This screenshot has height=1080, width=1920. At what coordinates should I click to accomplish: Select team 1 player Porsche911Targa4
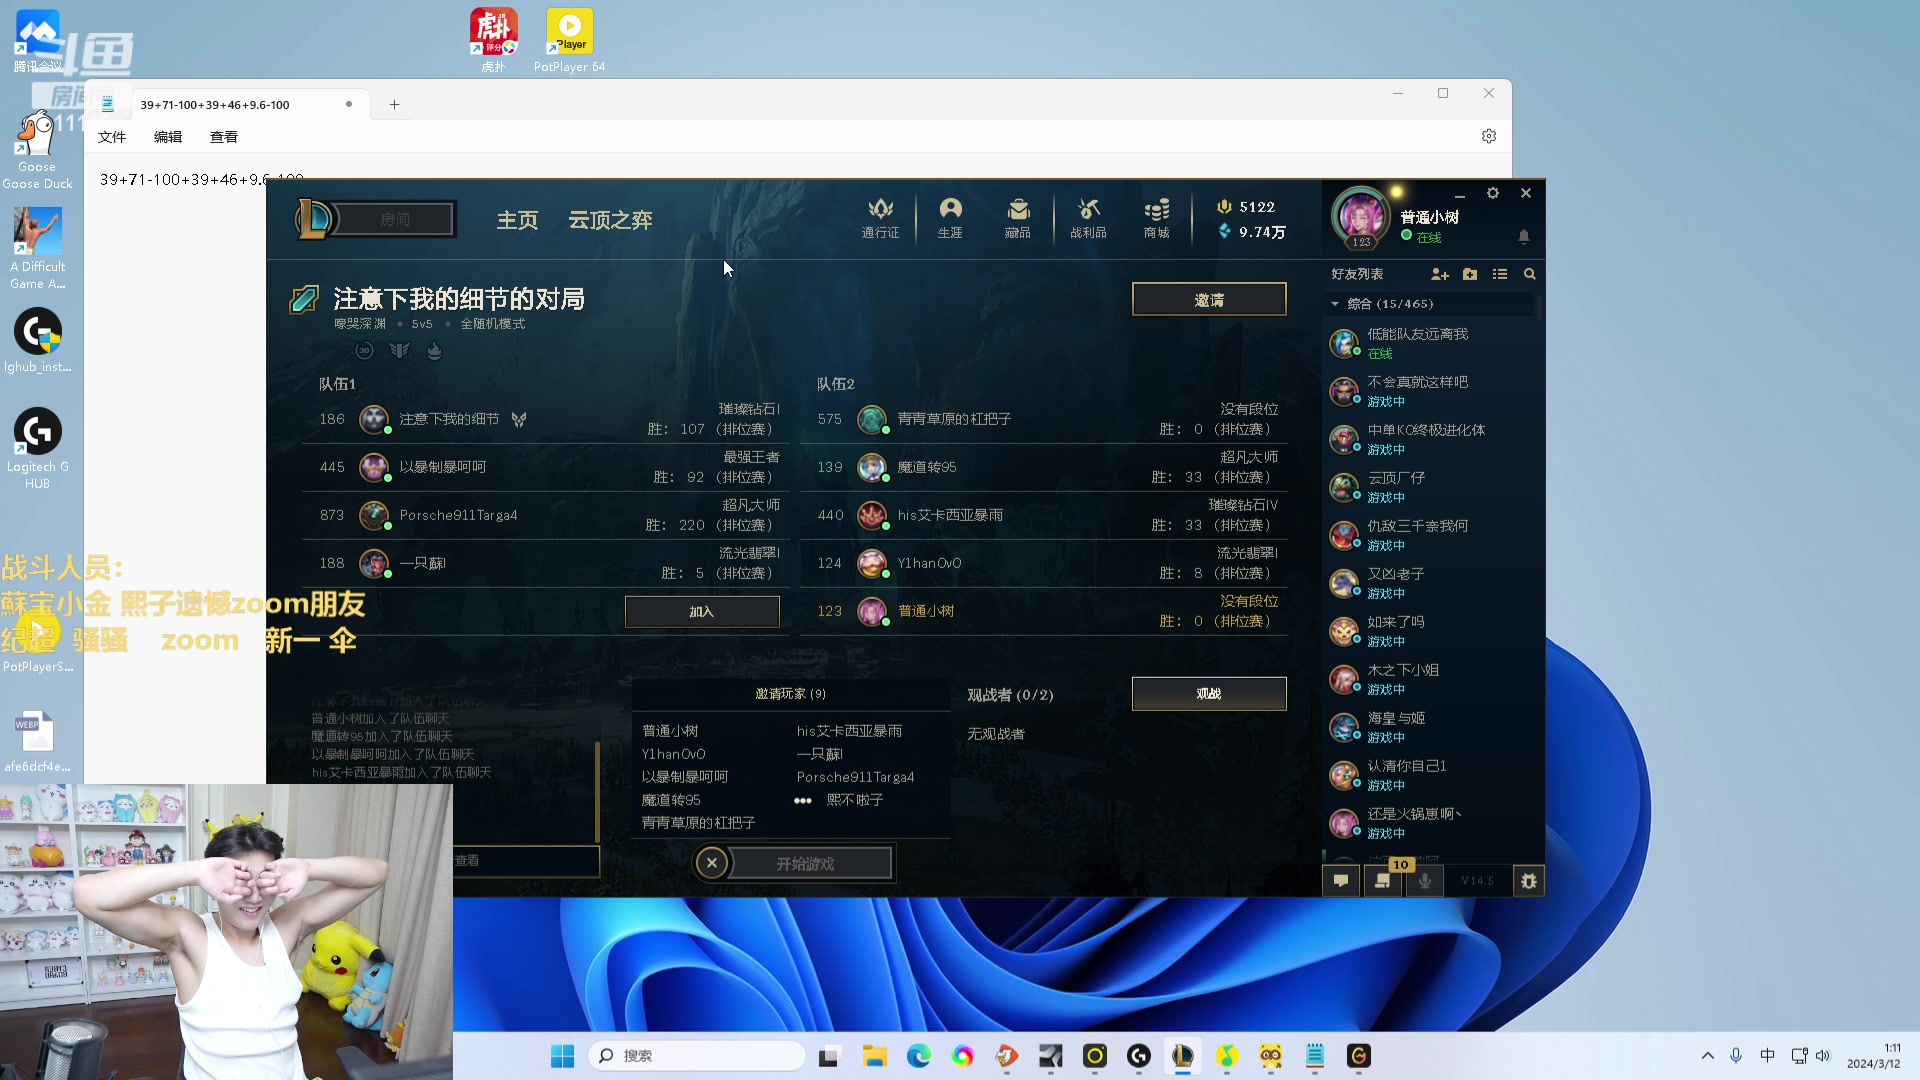[546, 515]
